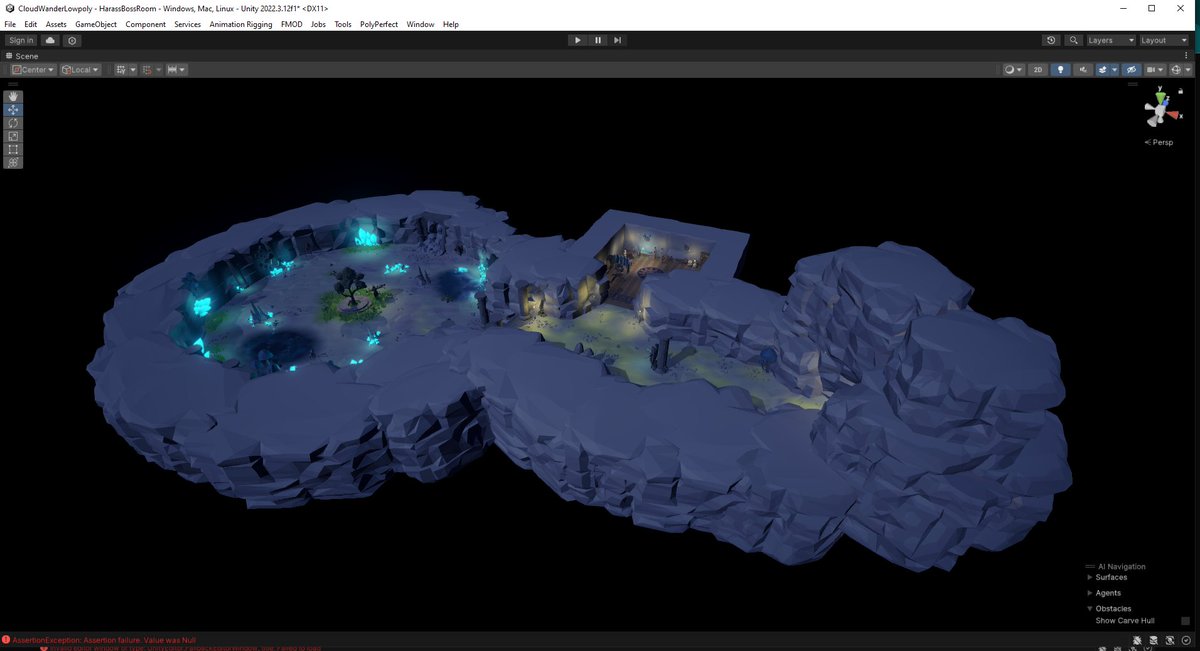Screen dimensions: 1200x651
Task: Click the scene orientation gizmo cube
Action: coord(1160,113)
